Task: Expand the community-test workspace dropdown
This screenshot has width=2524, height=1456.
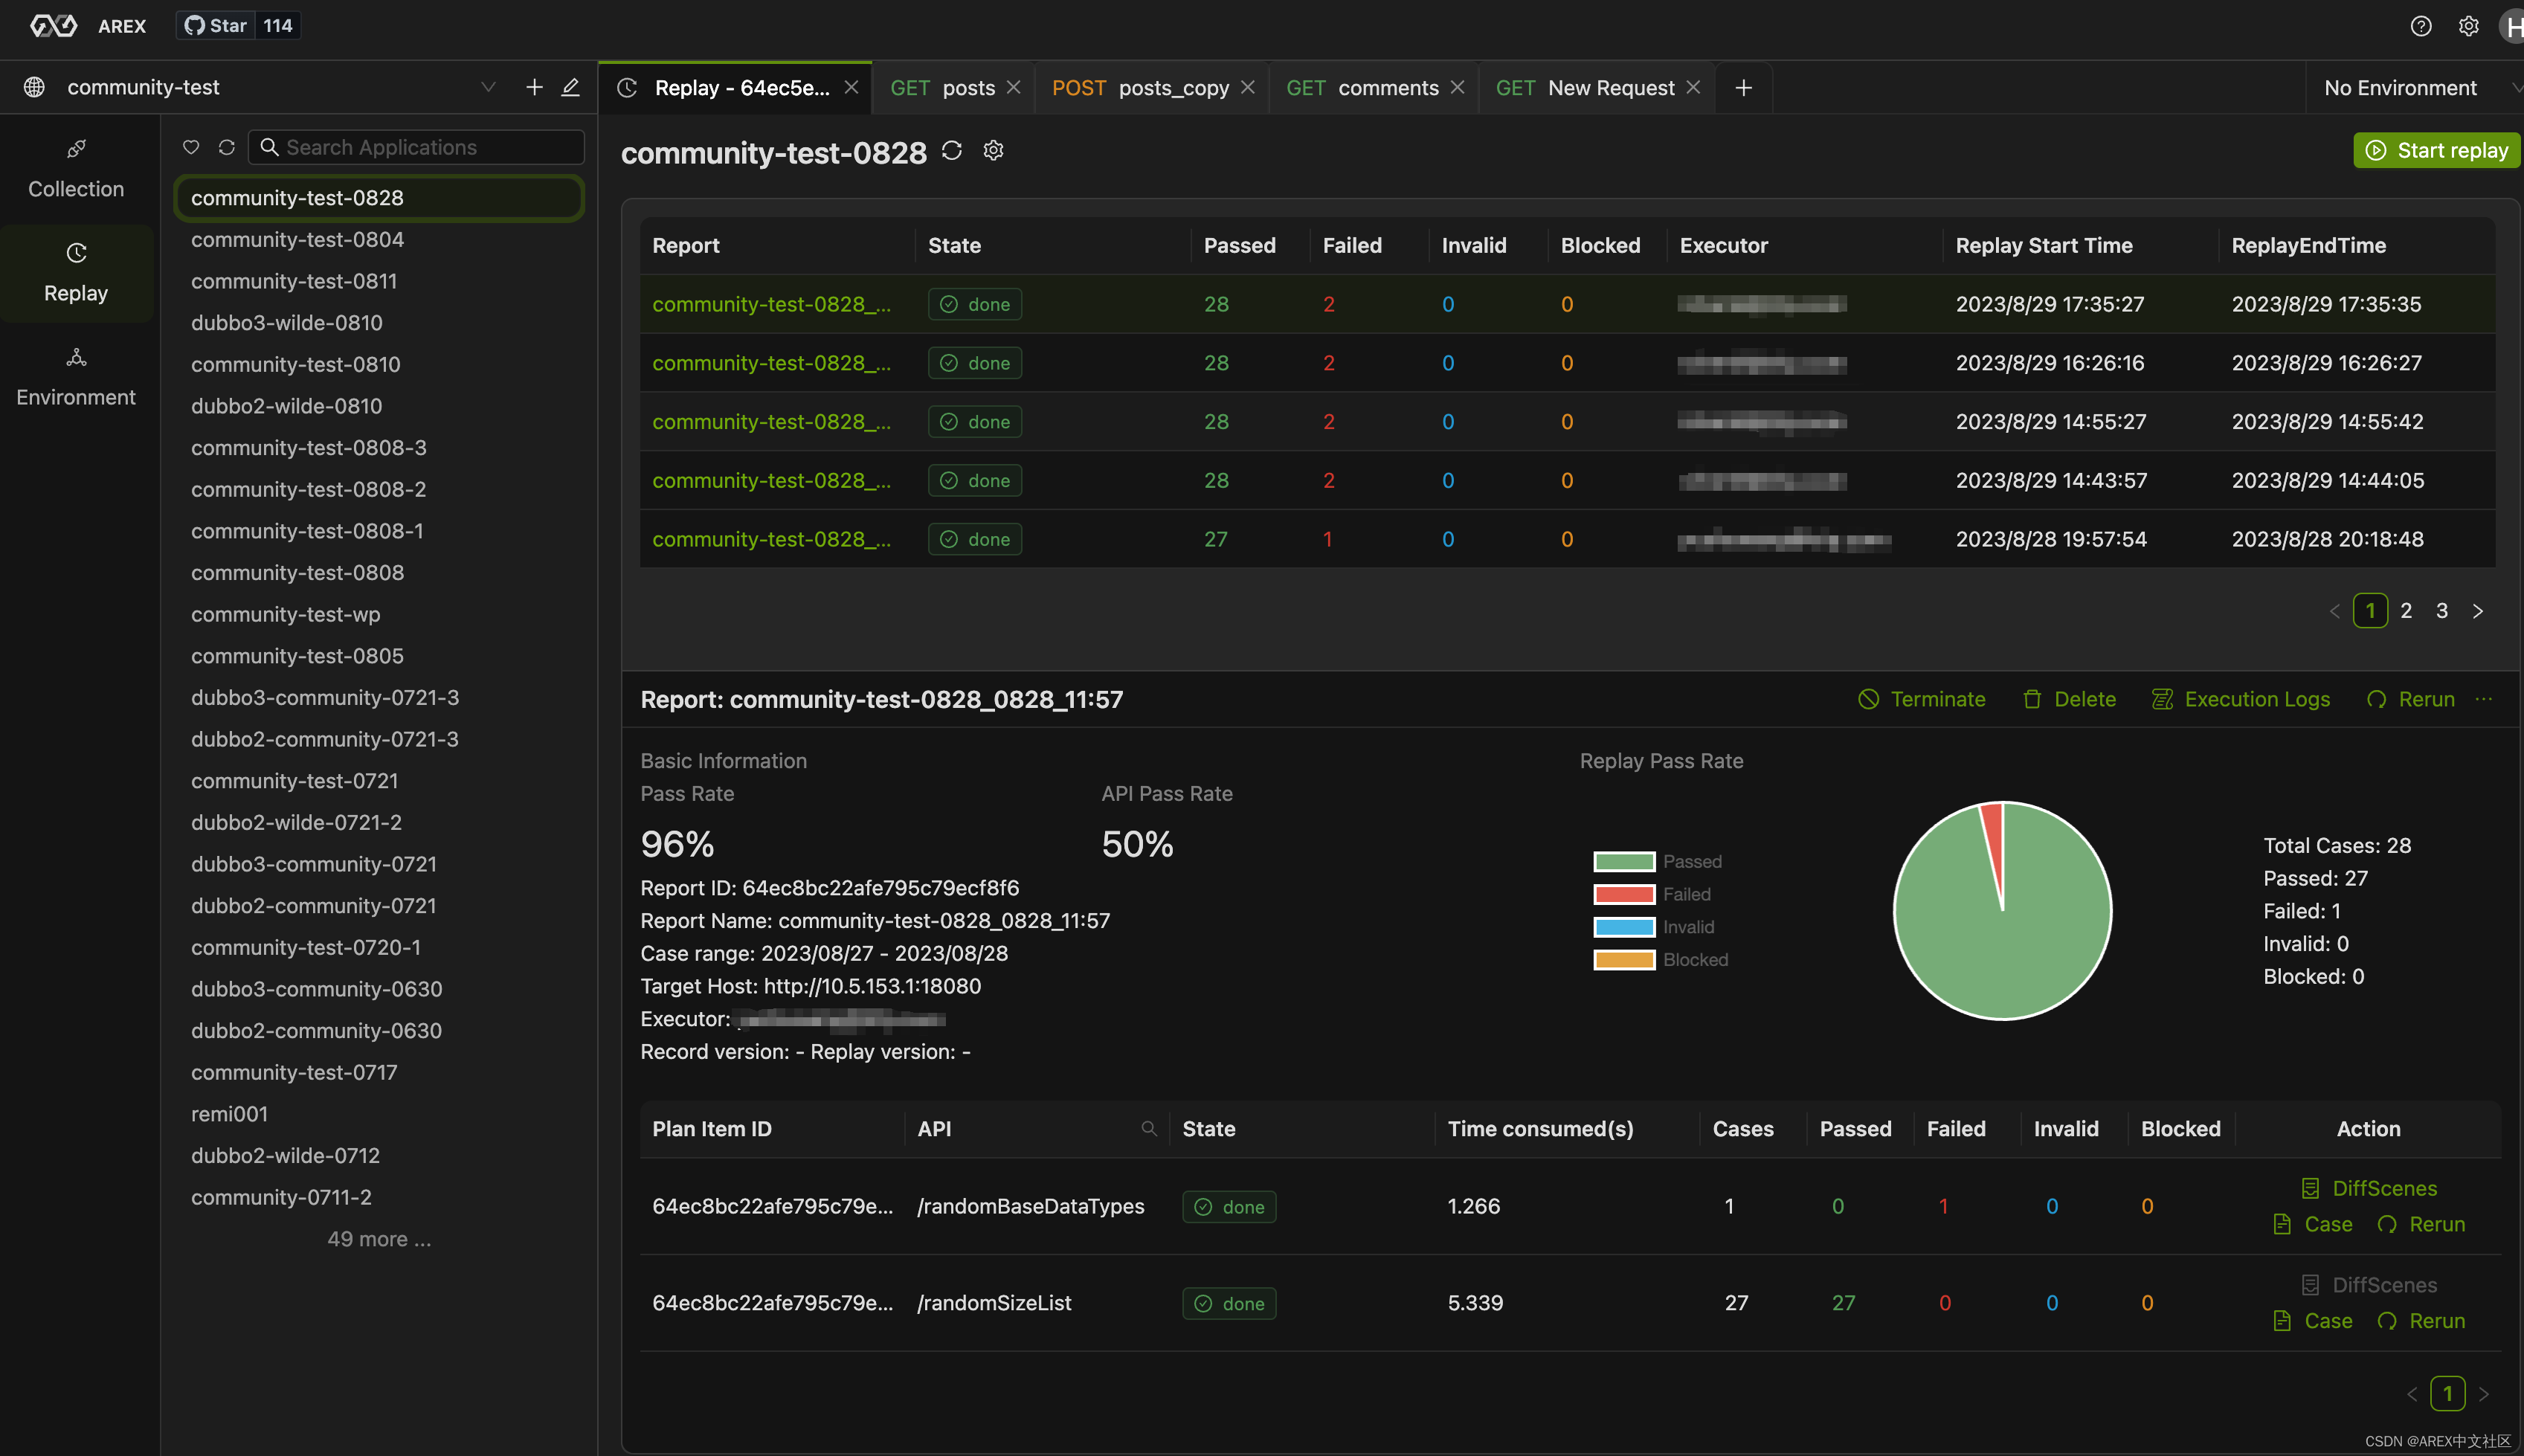Action: pyautogui.click(x=488, y=87)
